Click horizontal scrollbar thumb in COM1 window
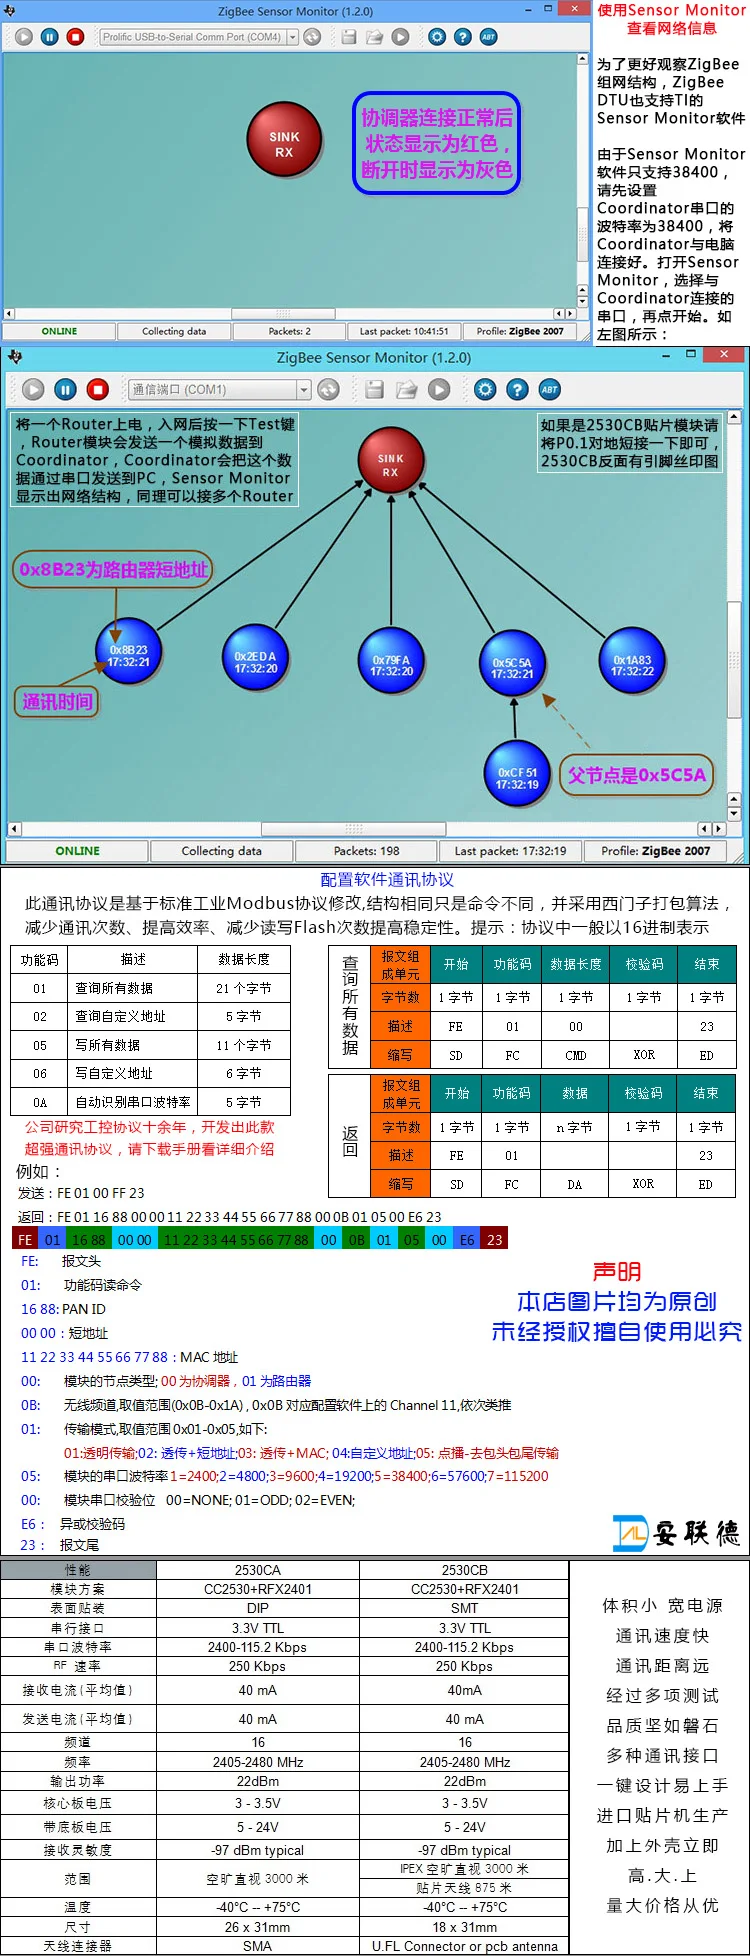Viewport: 750px width, 1956px height. click(353, 829)
